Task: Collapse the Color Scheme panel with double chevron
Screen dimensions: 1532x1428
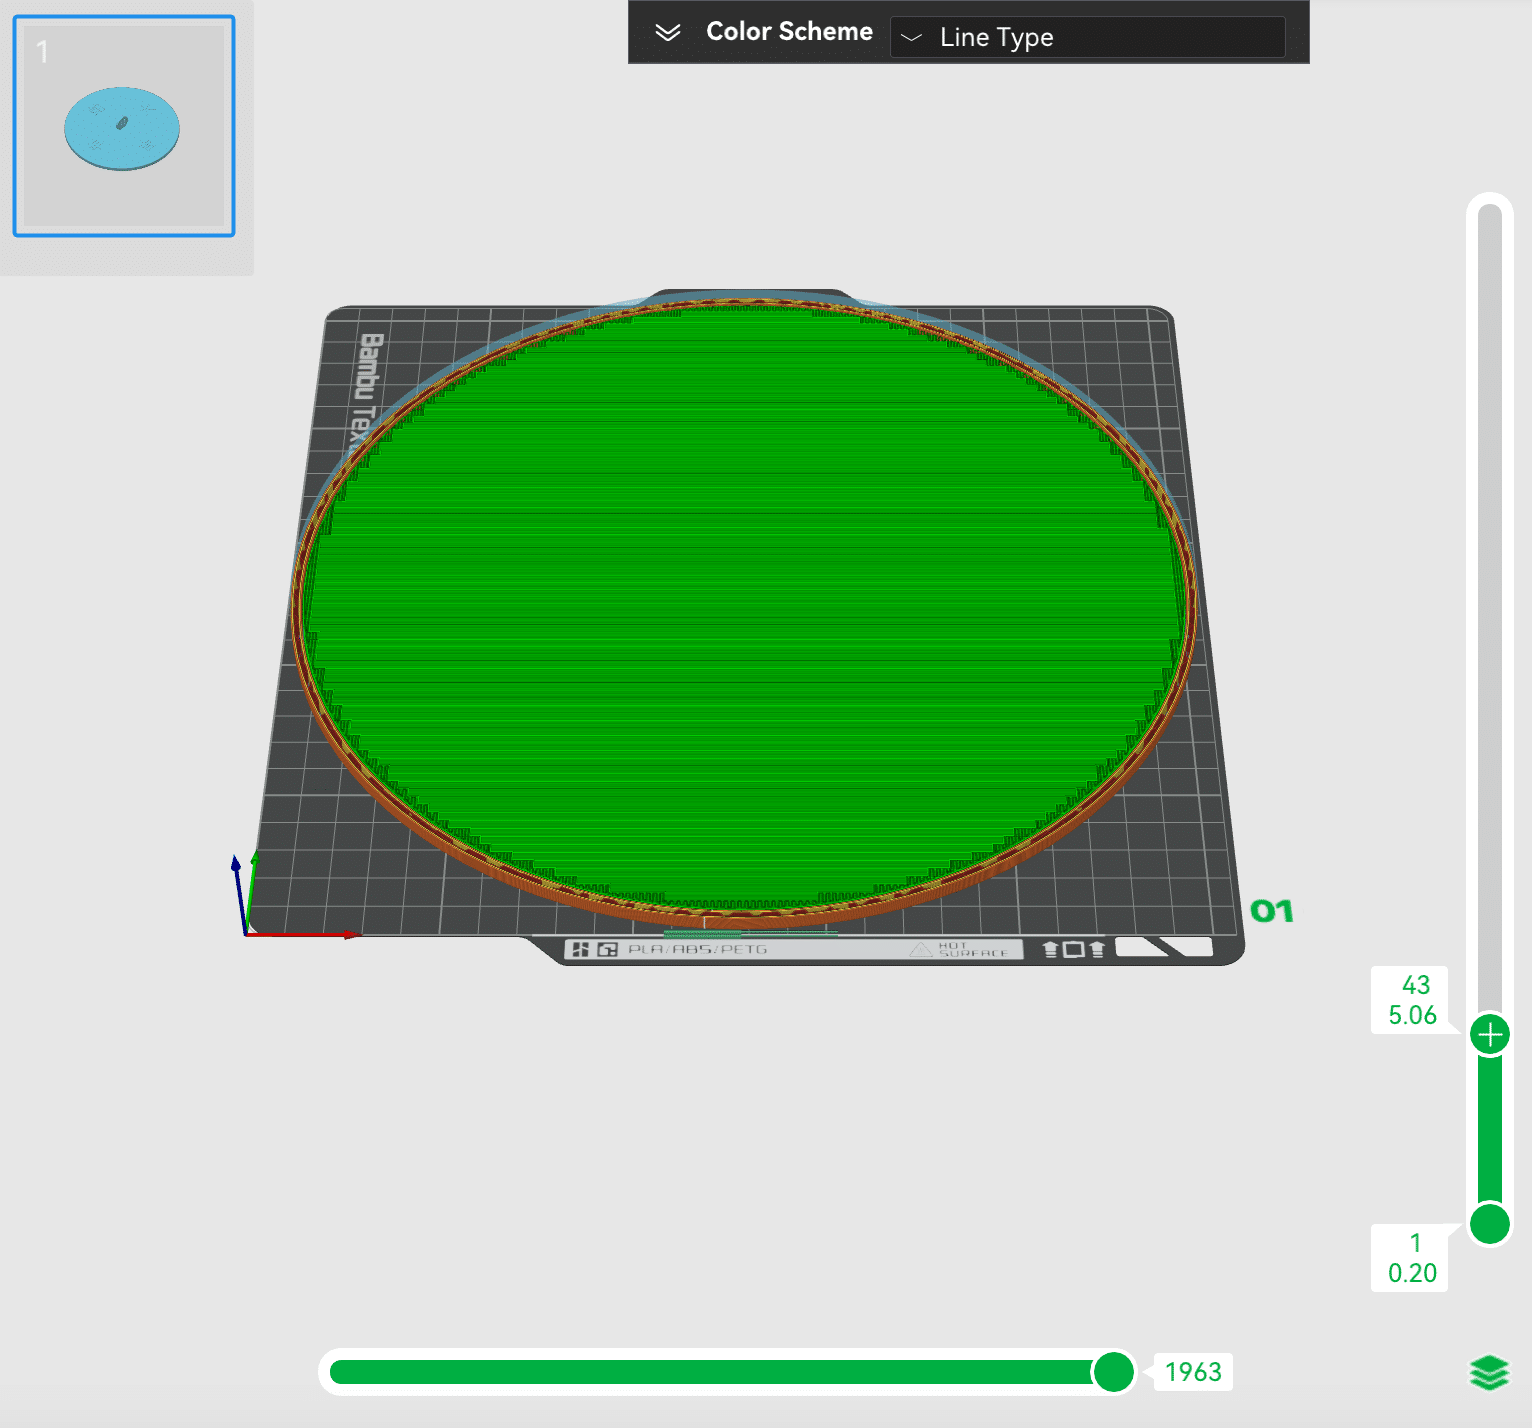Action: [667, 33]
